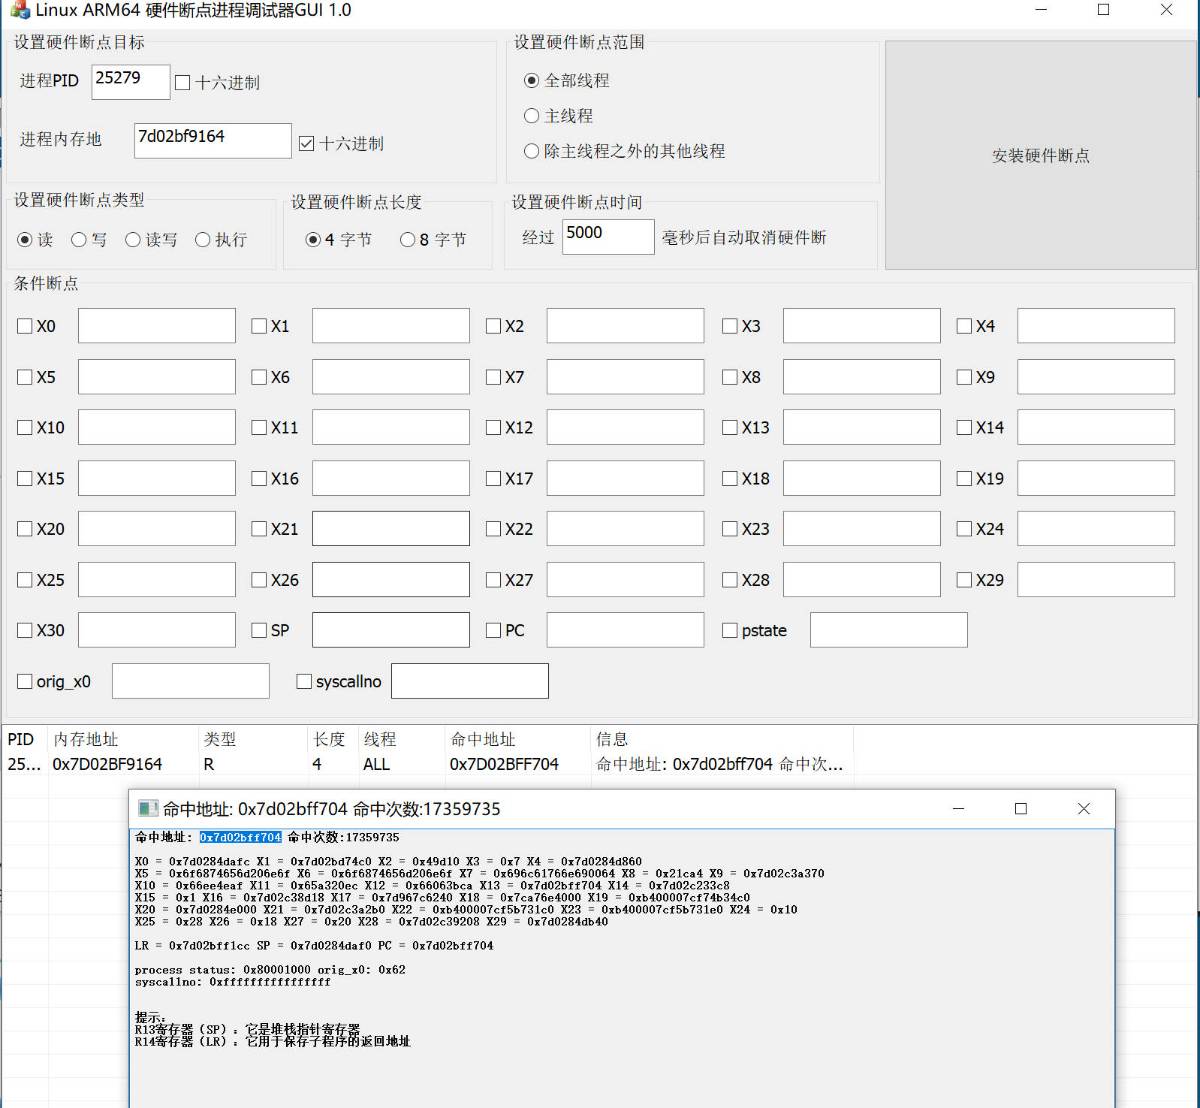This screenshot has height=1108, width=1200.
Task: Click highlighted 0x7d02bff704 text in popup
Action: point(240,837)
